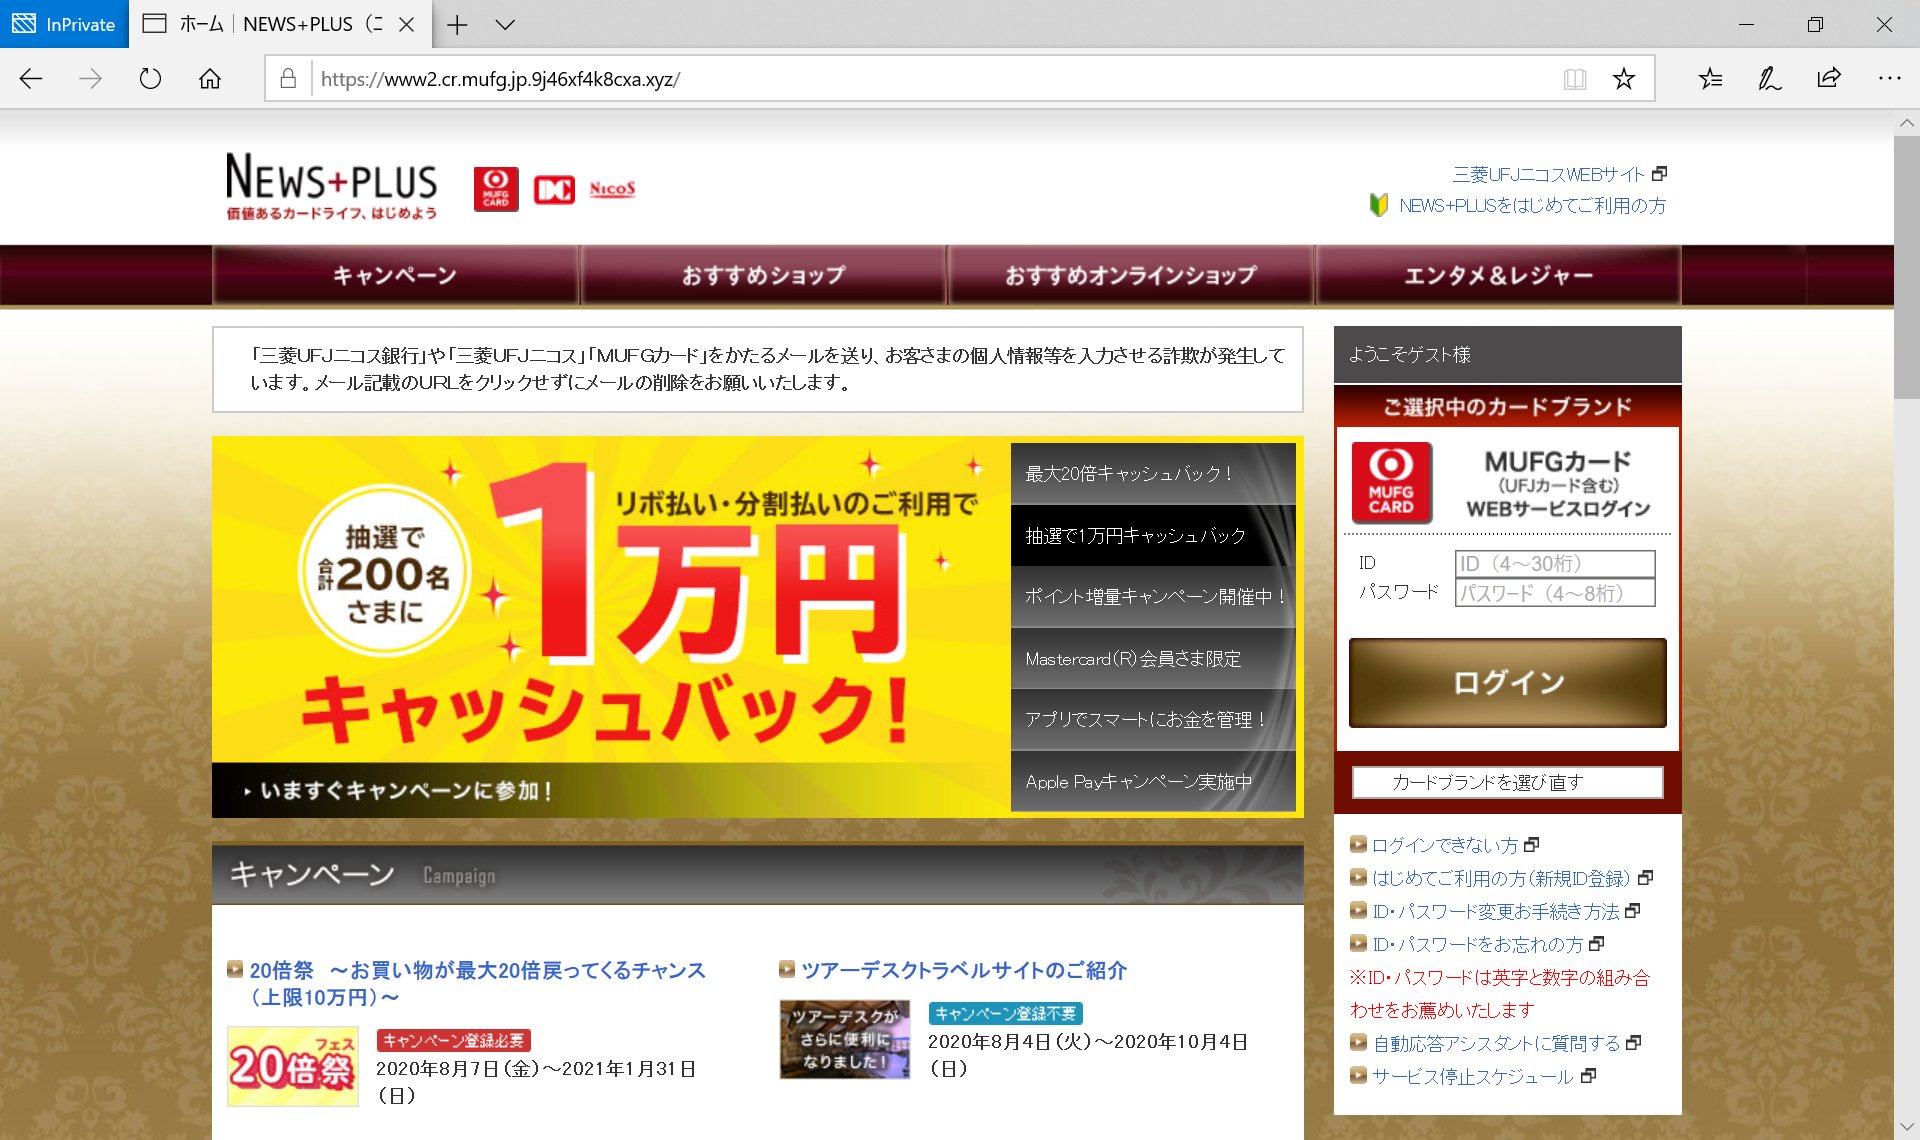
Task: Select 最大20倍キャッシュバック banner tab
Action: (x=1153, y=474)
